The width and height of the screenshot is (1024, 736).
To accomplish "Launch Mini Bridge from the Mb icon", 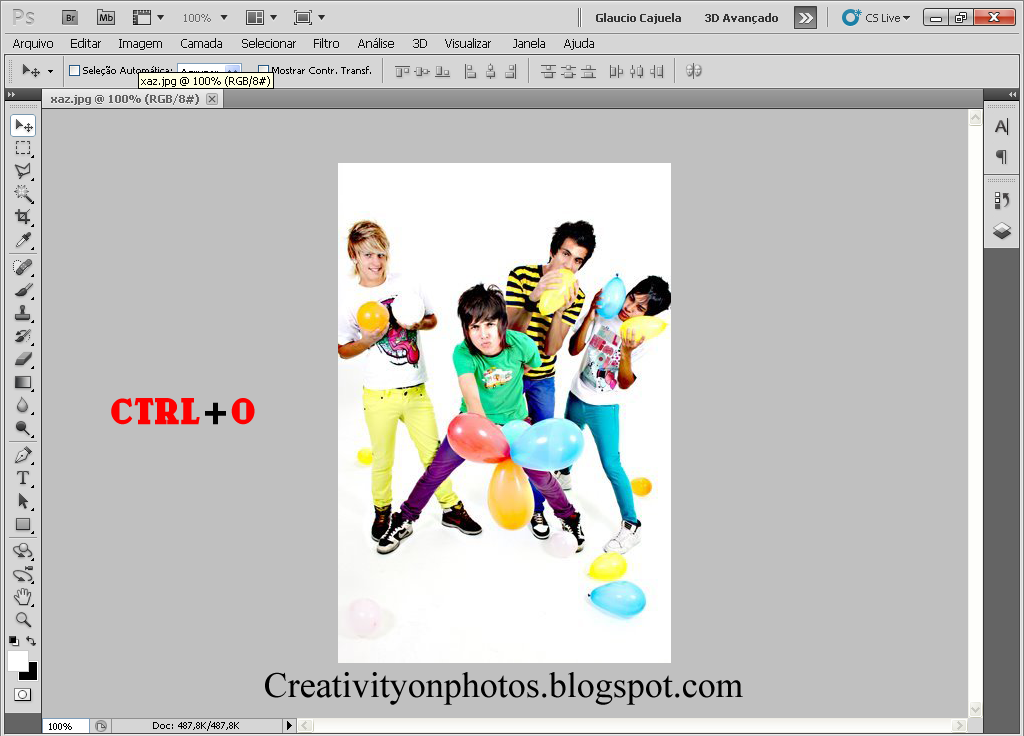I will point(106,18).
